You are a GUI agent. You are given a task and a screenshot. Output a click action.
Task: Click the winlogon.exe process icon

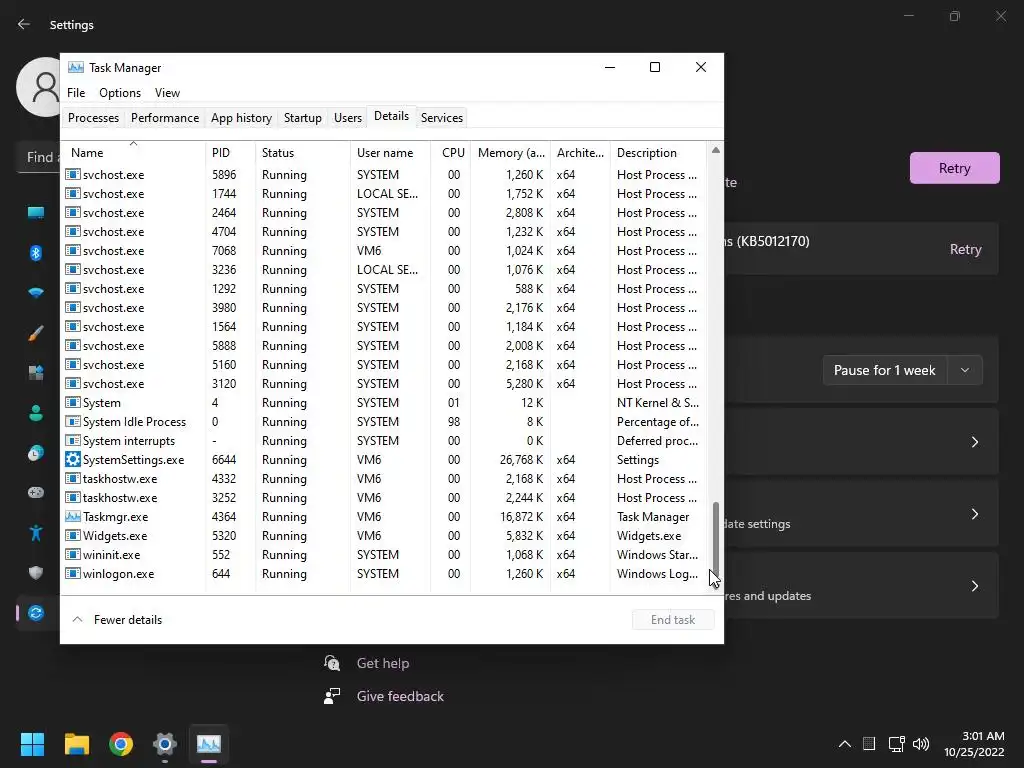[x=72, y=573]
